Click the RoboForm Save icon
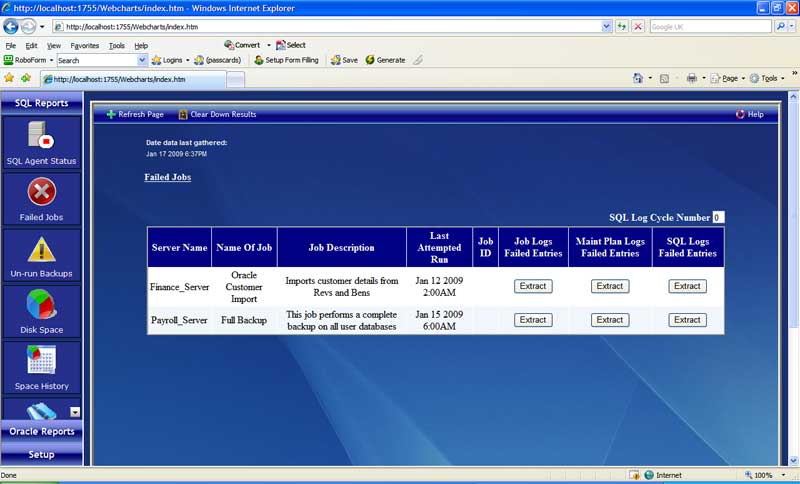Screen dimensions: 800x484 coord(335,60)
